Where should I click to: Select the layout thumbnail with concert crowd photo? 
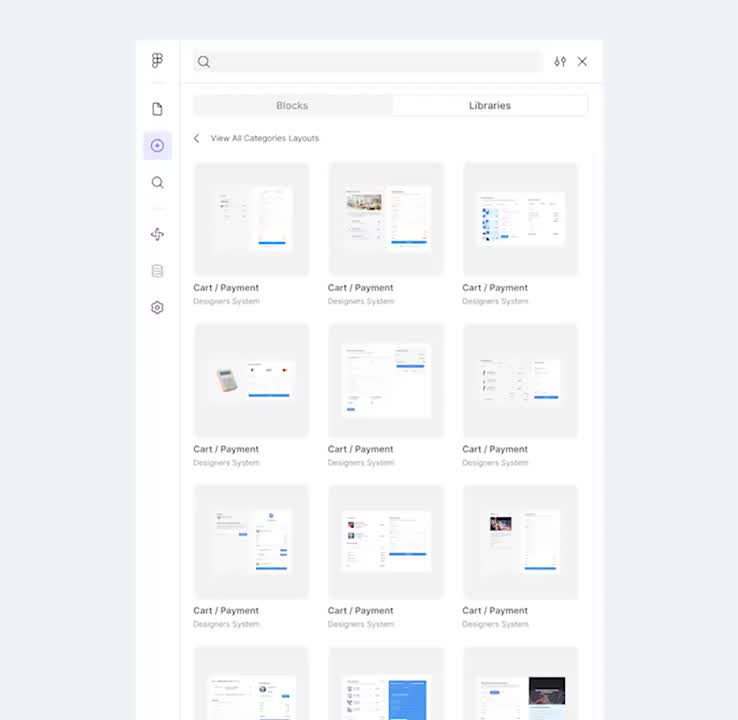[x=520, y=542]
